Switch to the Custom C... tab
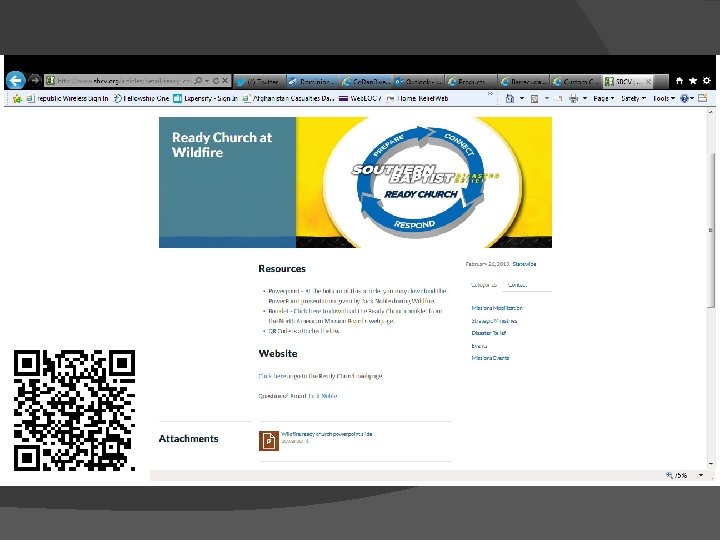Viewport: 720px width, 540px height. click(576, 81)
